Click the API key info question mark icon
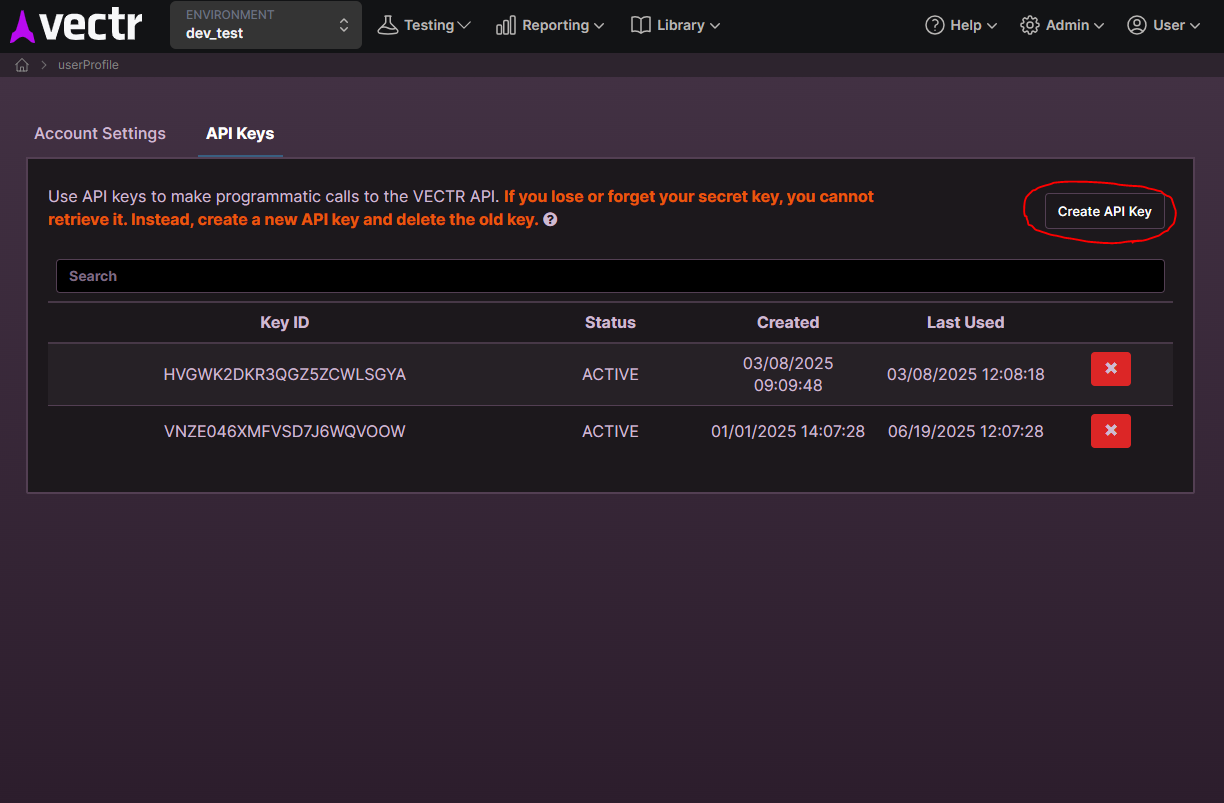 click(x=550, y=219)
